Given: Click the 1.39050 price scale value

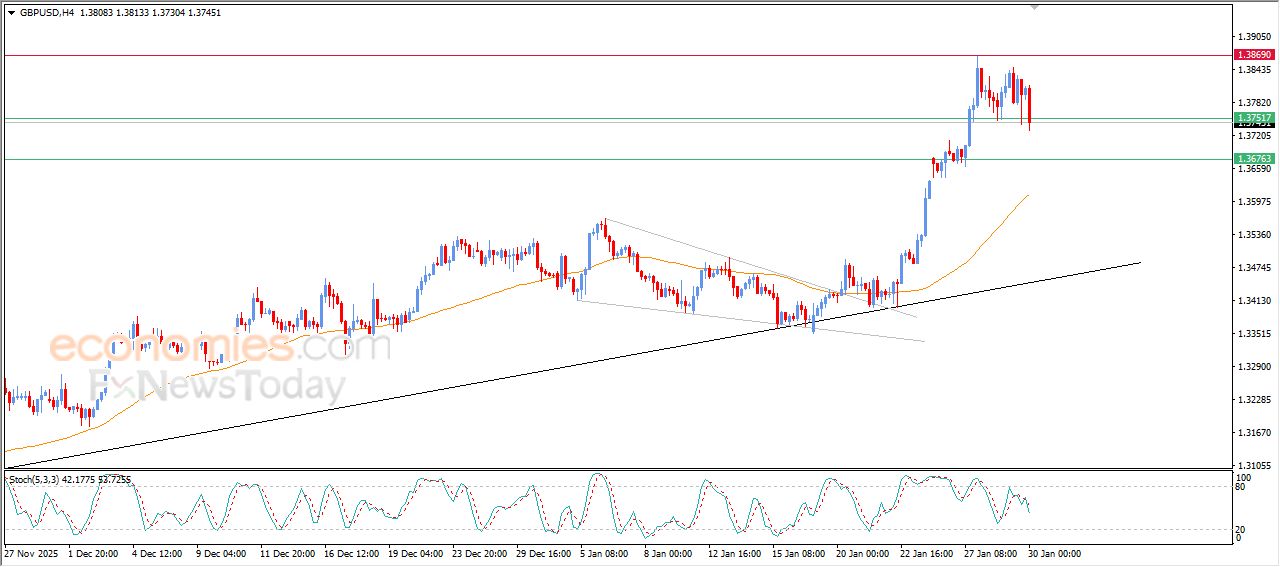Looking at the screenshot, I should point(1254,37).
